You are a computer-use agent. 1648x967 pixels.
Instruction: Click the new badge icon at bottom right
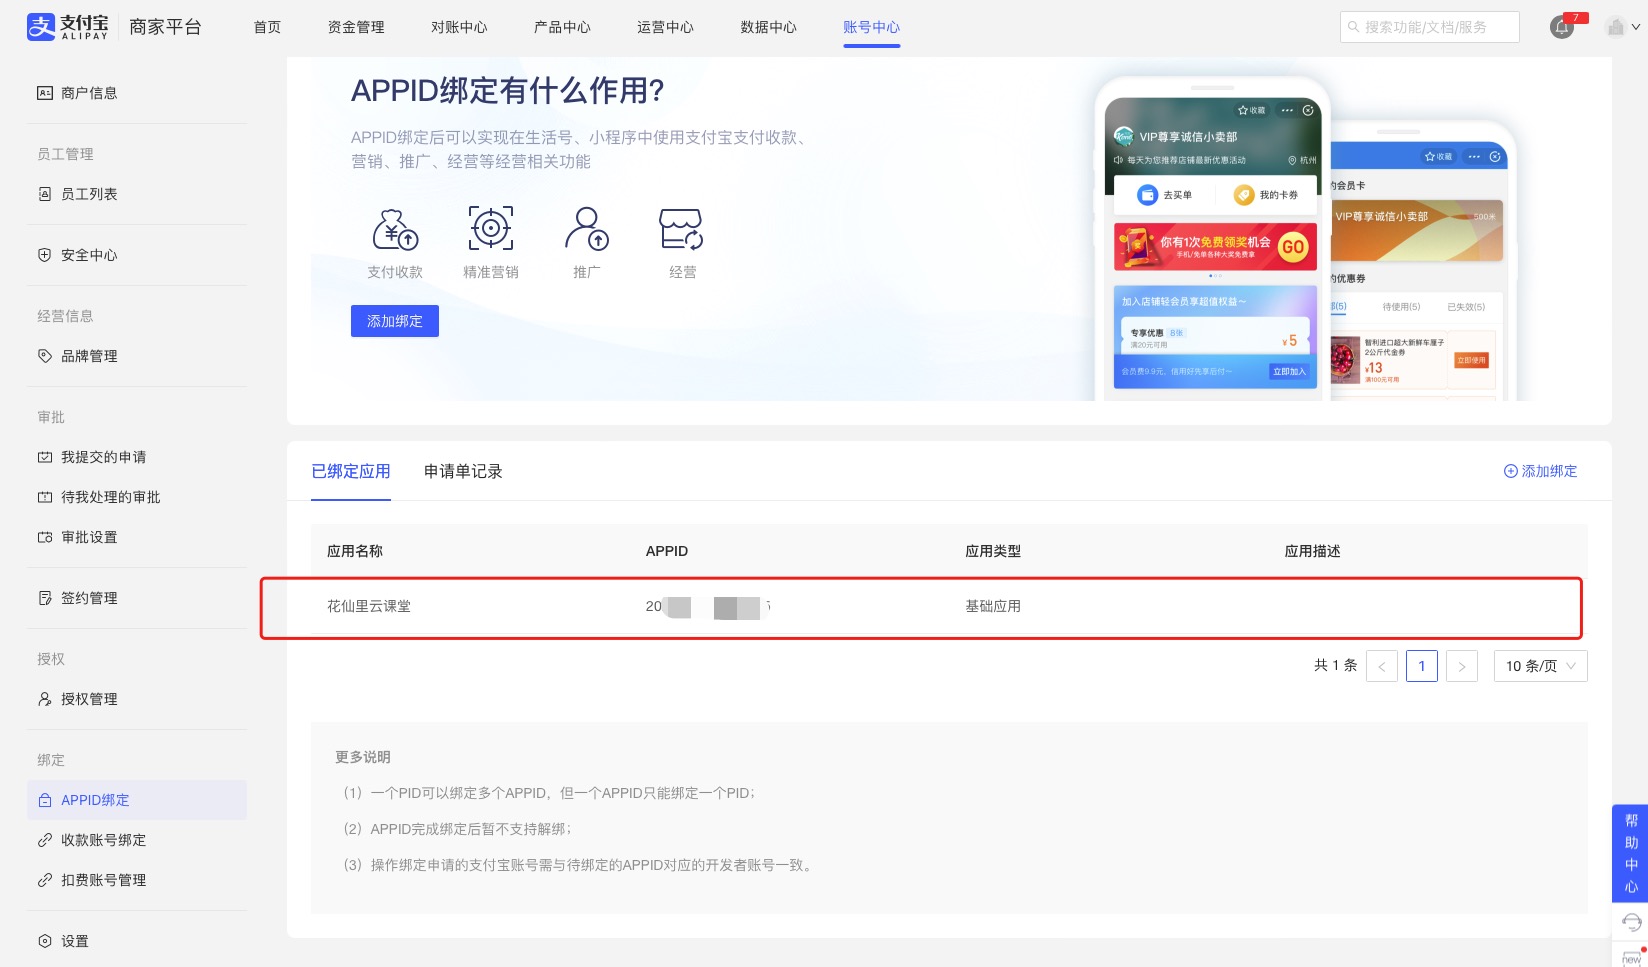click(1632, 956)
